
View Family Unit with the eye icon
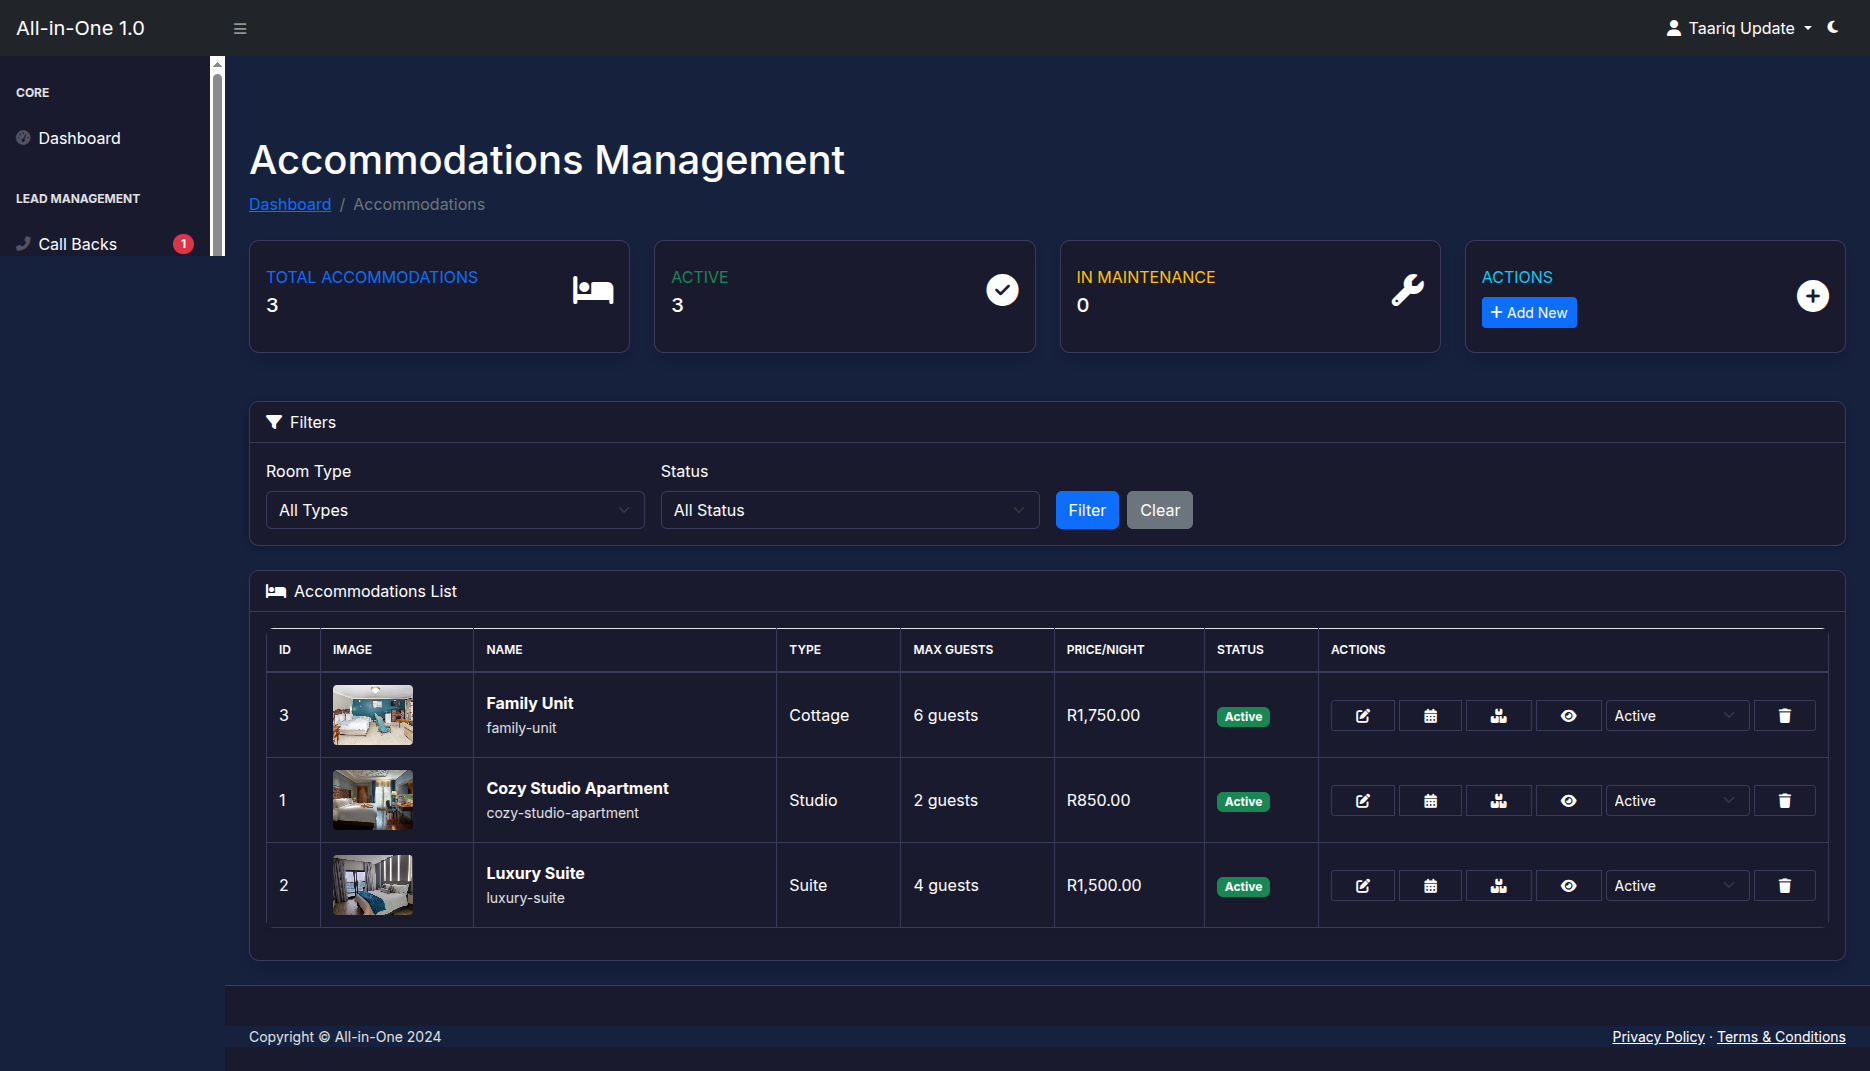1568,716
